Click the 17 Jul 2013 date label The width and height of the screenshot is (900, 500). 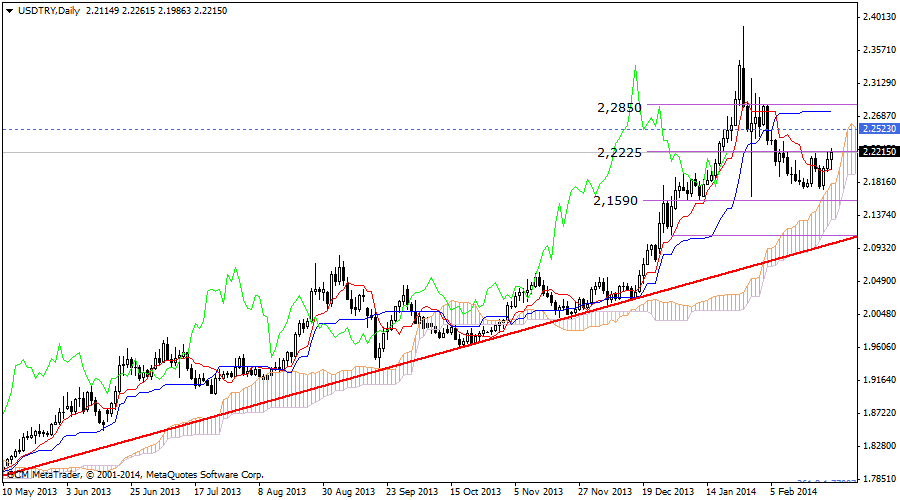[218, 491]
